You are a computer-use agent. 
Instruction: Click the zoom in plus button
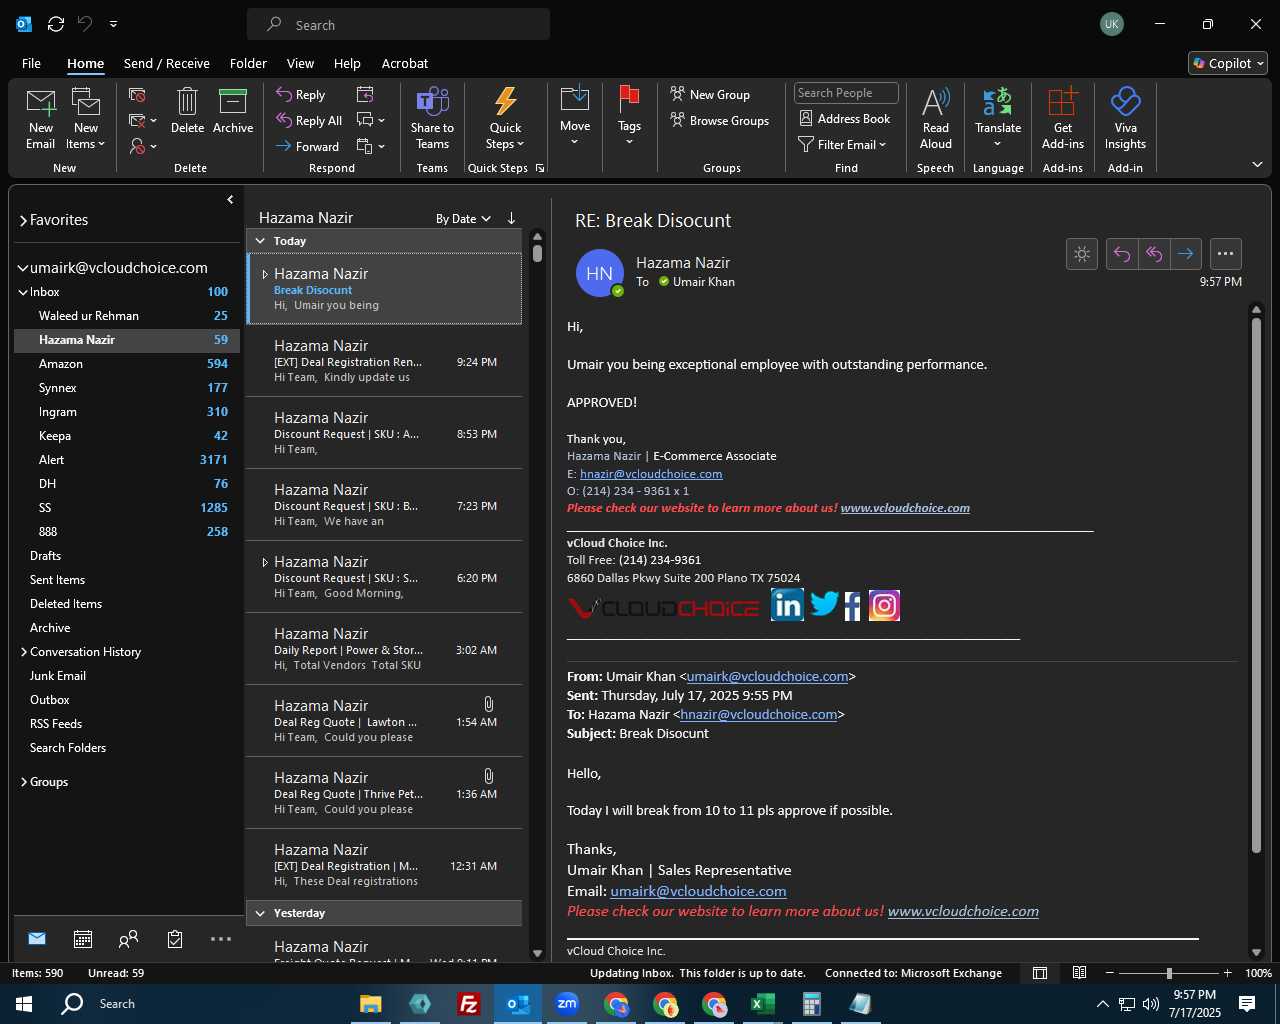pyautogui.click(x=1227, y=973)
